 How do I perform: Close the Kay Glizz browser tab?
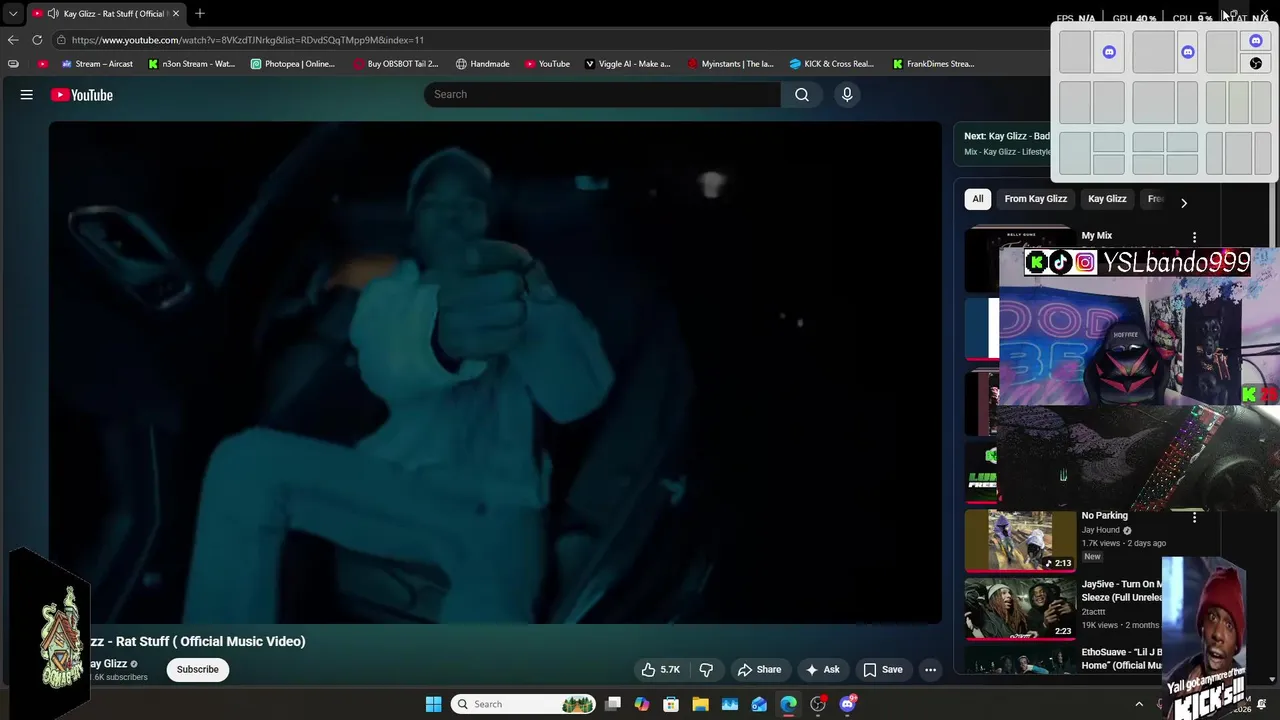coord(175,14)
